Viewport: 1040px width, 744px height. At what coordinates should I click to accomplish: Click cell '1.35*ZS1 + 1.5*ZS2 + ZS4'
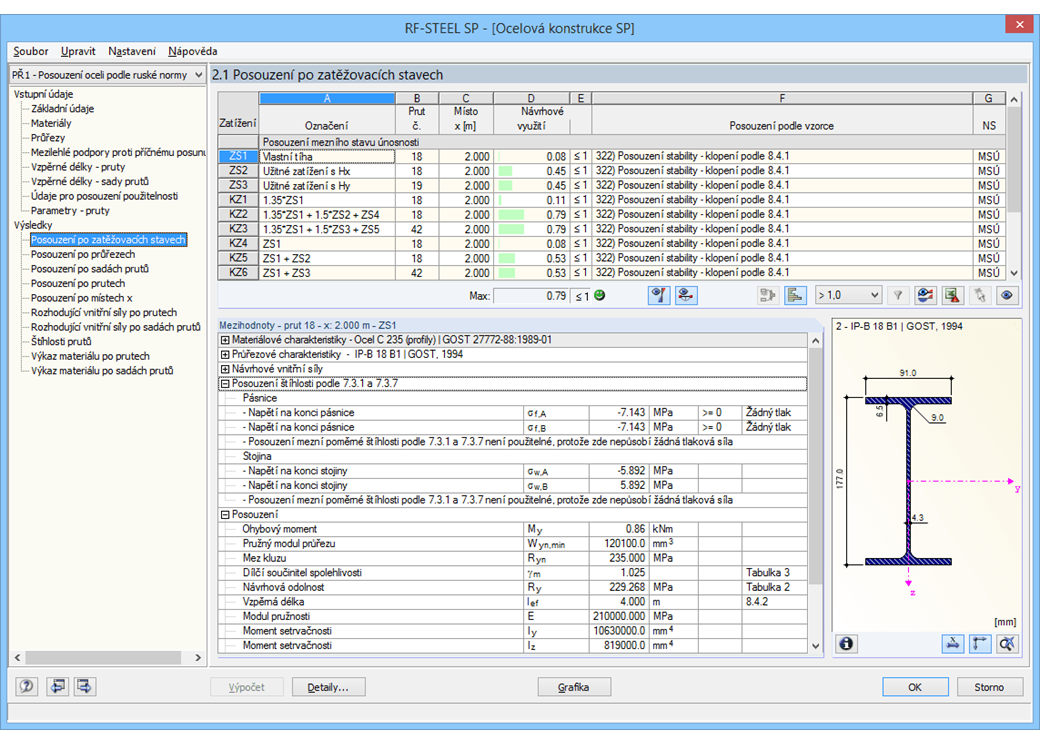(x=327, y=215)
